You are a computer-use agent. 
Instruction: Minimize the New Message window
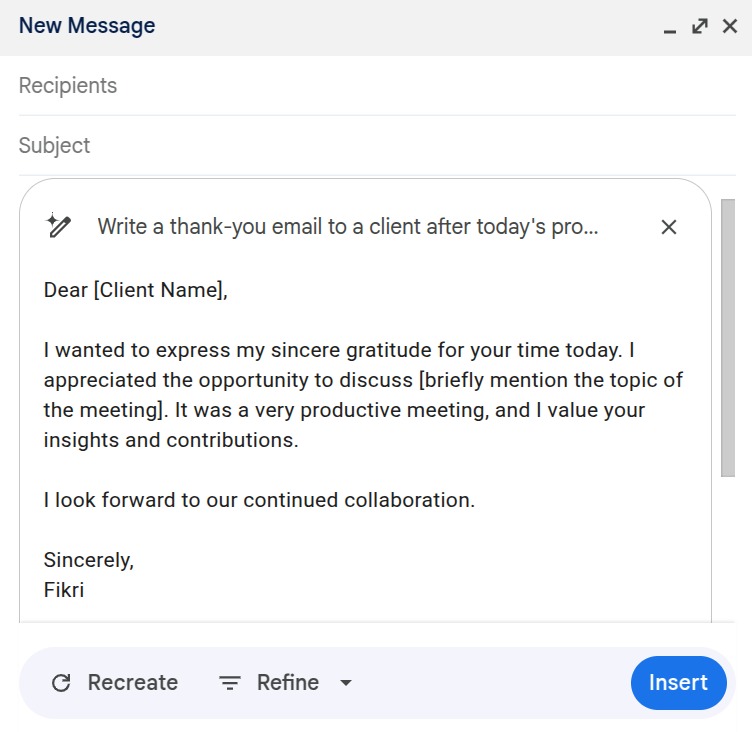pyautogui.click(x=670, y=28)
